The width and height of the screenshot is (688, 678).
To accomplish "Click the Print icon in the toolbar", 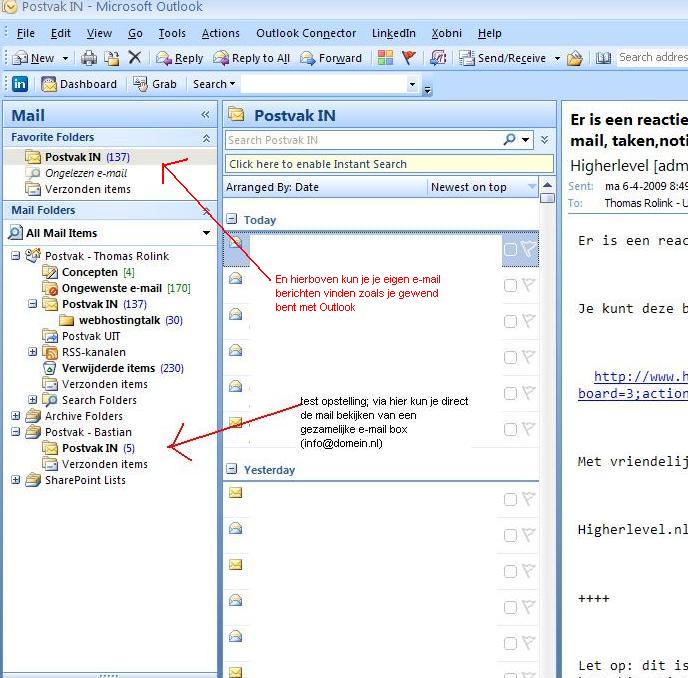I will 89,58.
